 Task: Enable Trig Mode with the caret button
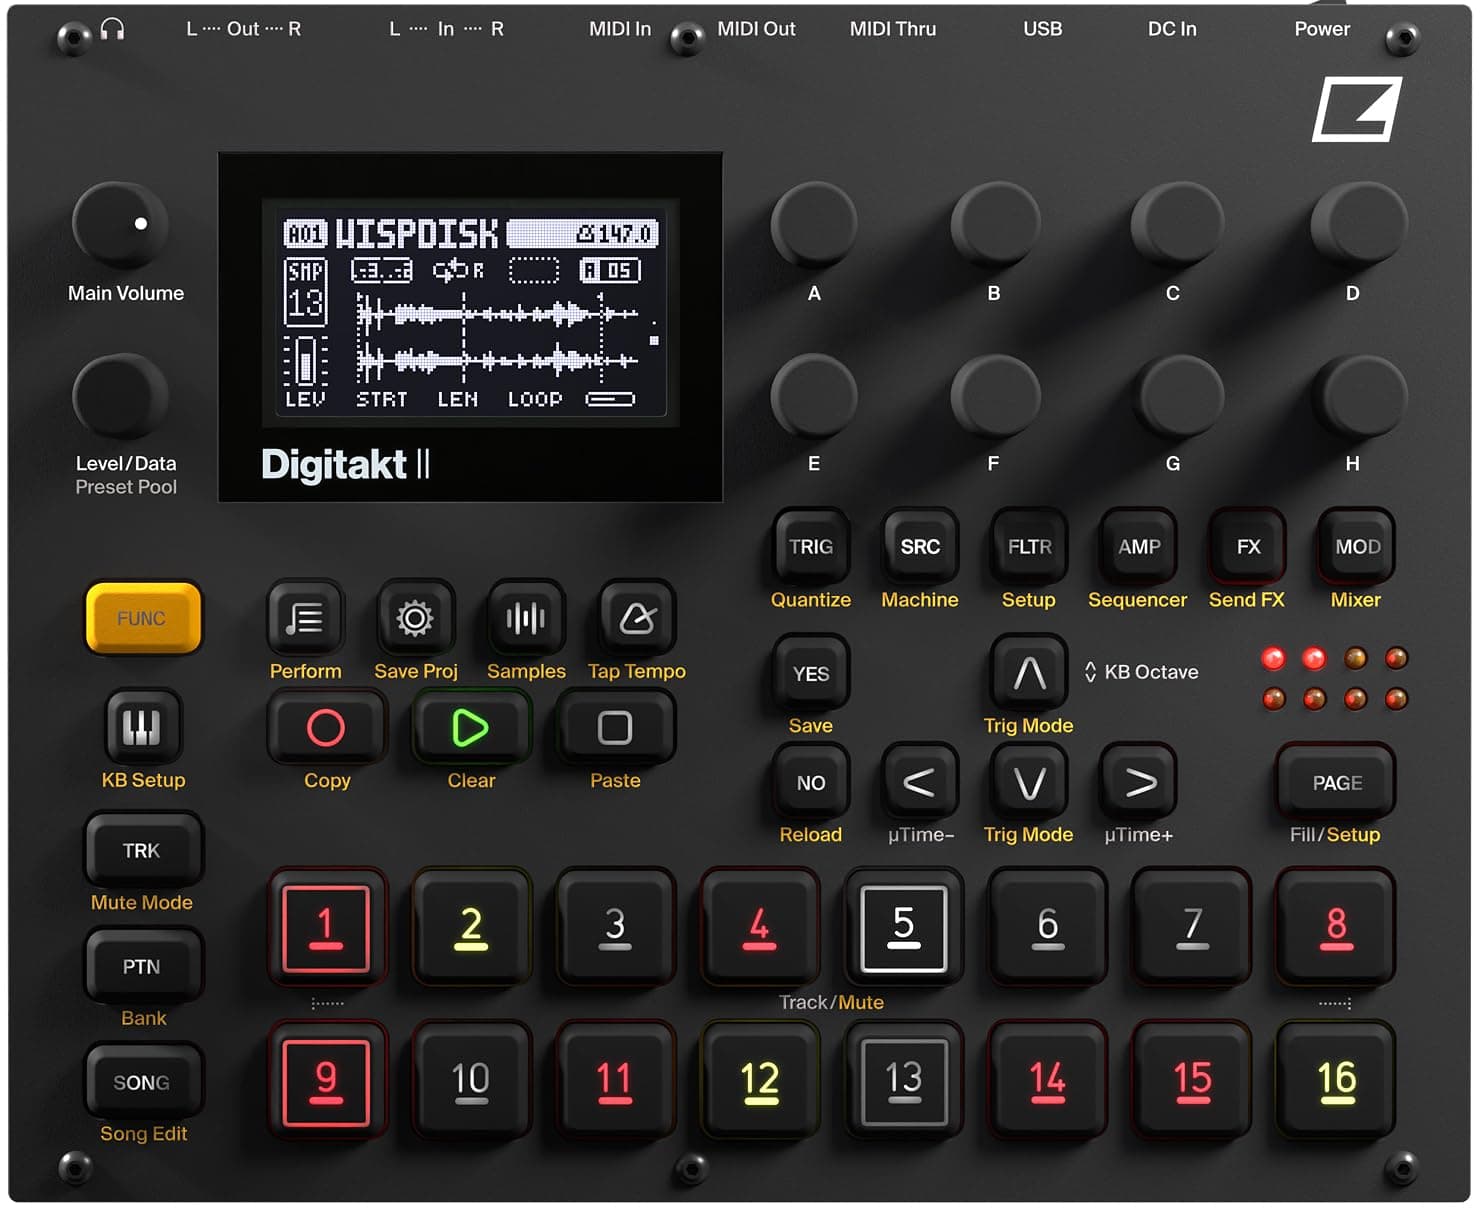click(x=1028, y=673)
